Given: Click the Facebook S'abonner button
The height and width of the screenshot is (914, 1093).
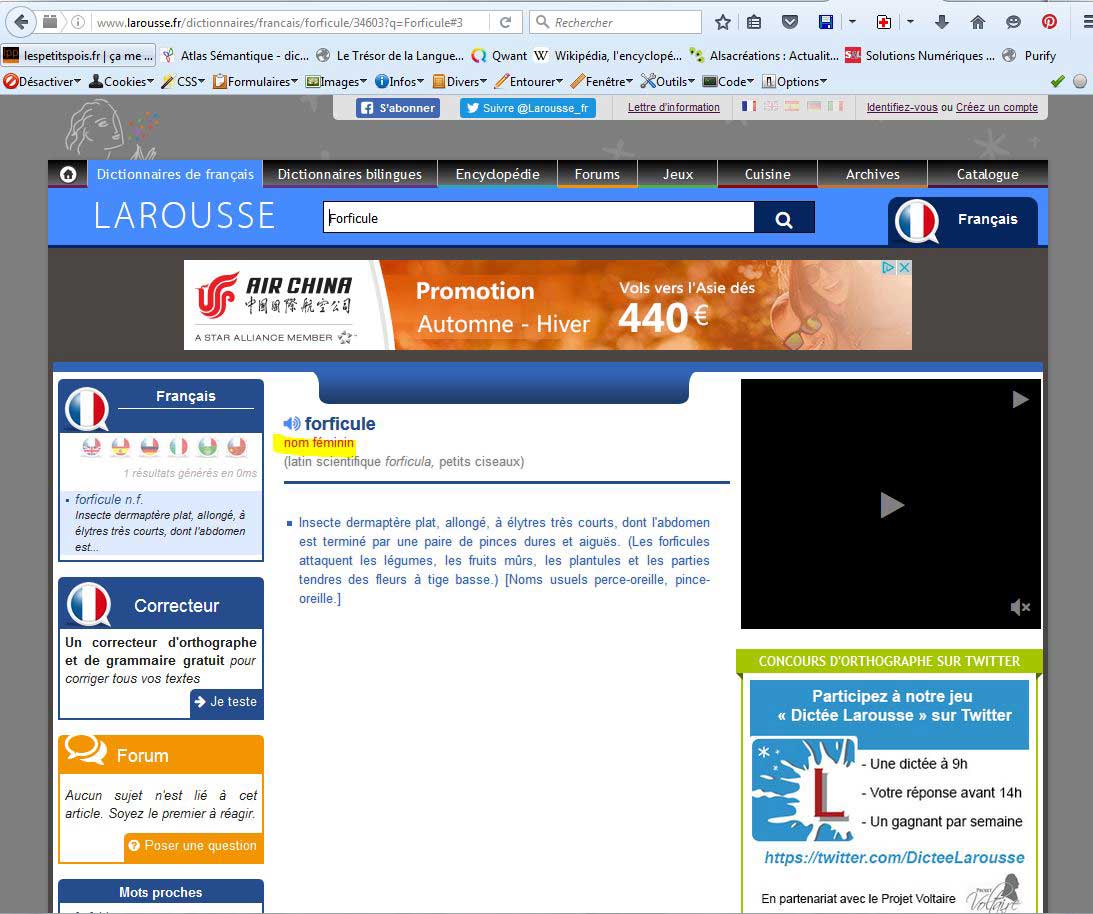Looking at the screenshot, I should 398,107.
